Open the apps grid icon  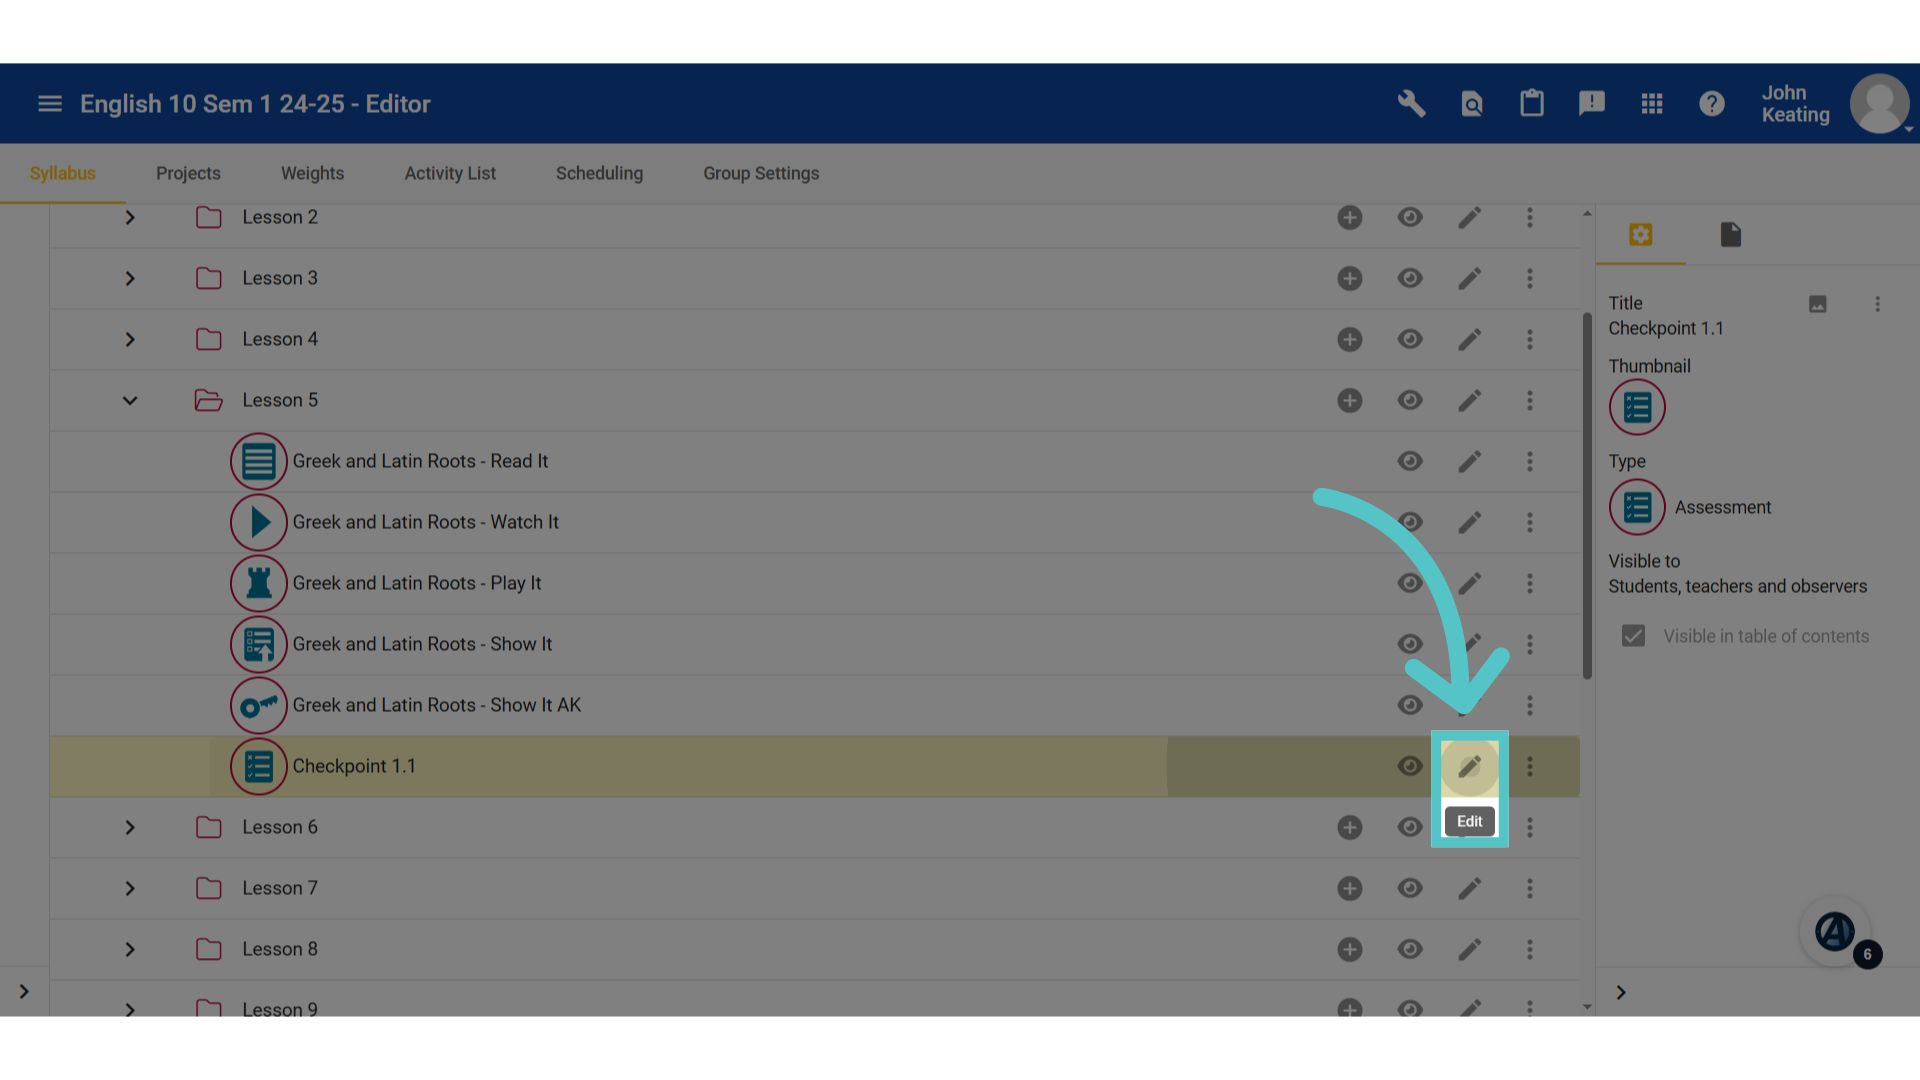point(1652,104)
